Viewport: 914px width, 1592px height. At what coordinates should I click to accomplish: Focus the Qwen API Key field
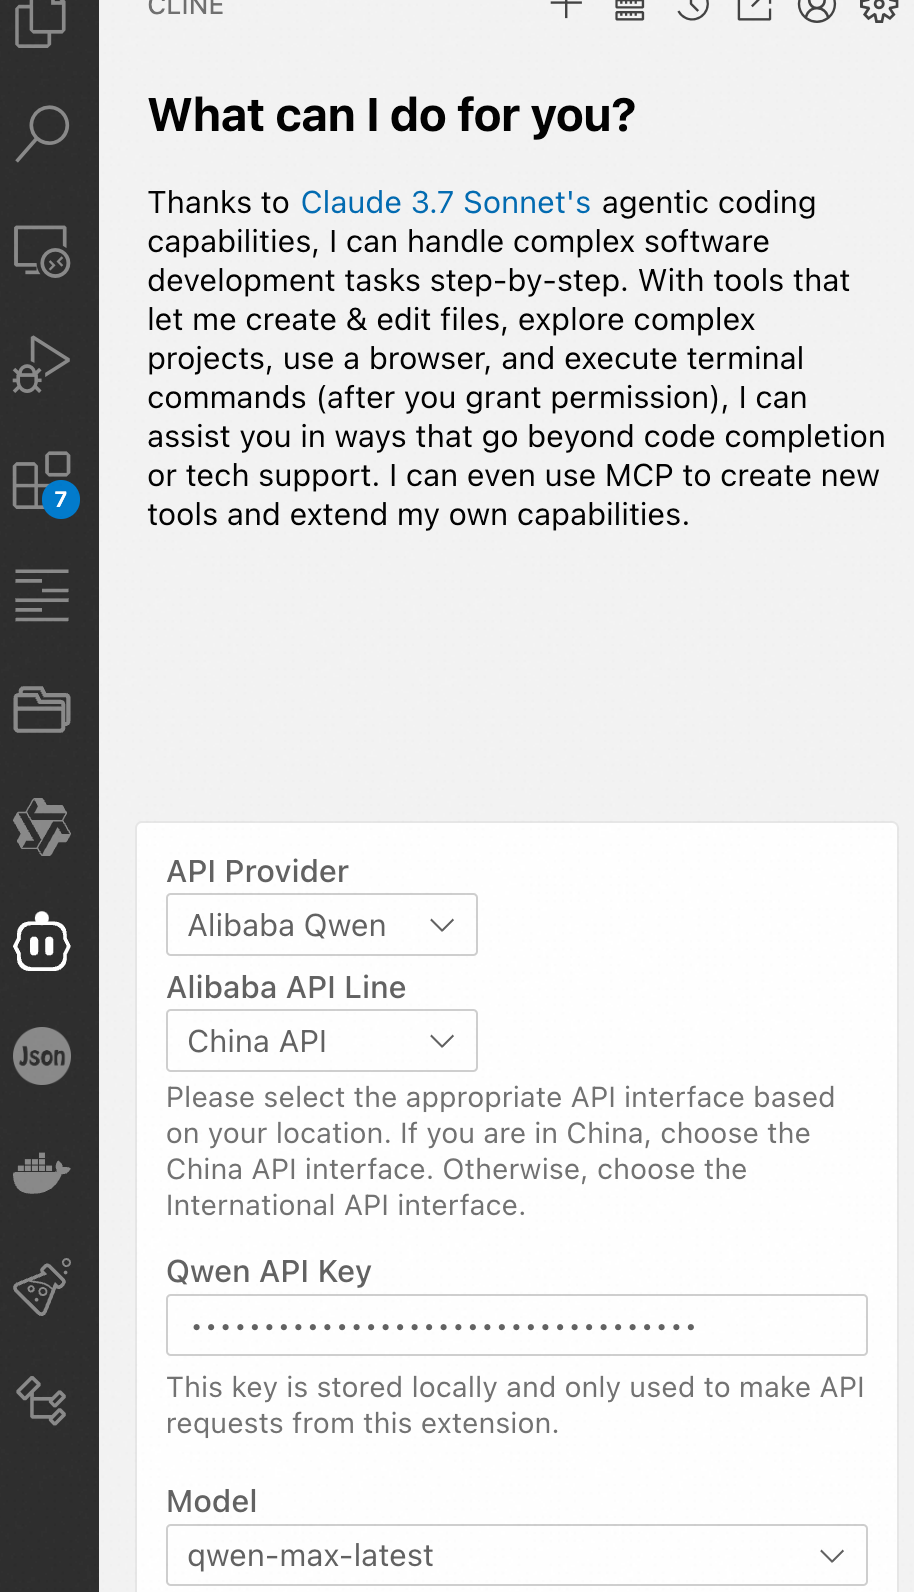click(516, 1326)
